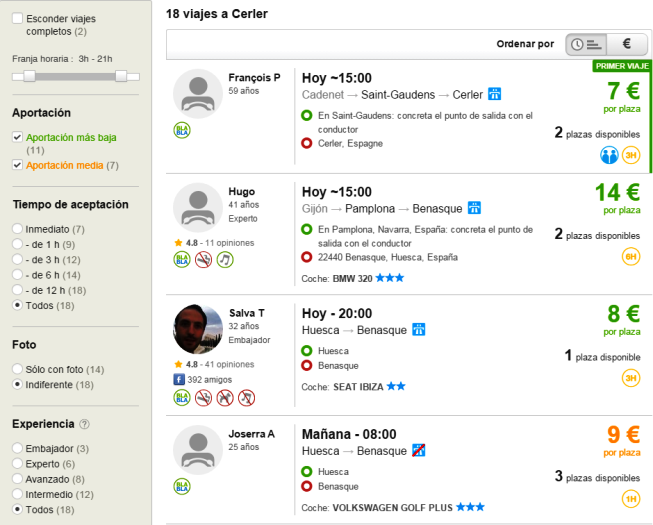Screen dimensions: 653x525
Task: Click the 6H acceptance time badge
Action: click(x=631, y=257)
